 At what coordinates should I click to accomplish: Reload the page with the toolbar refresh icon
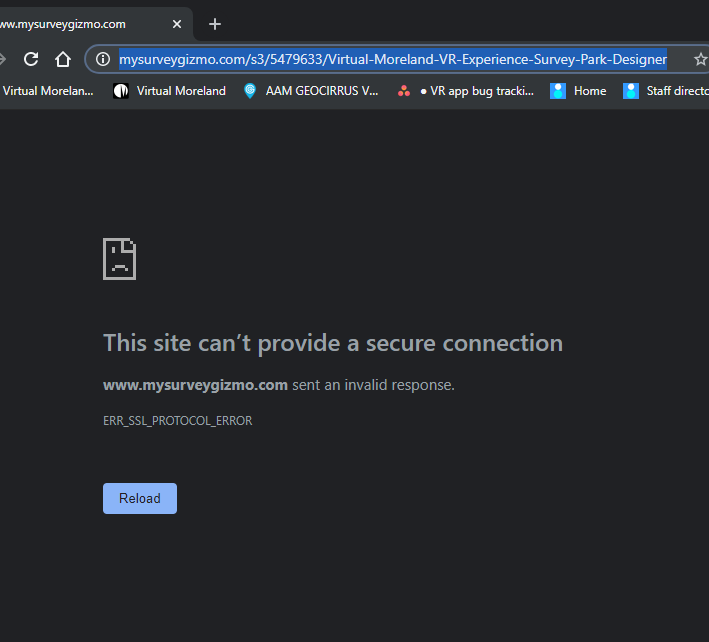pos(31,59)
